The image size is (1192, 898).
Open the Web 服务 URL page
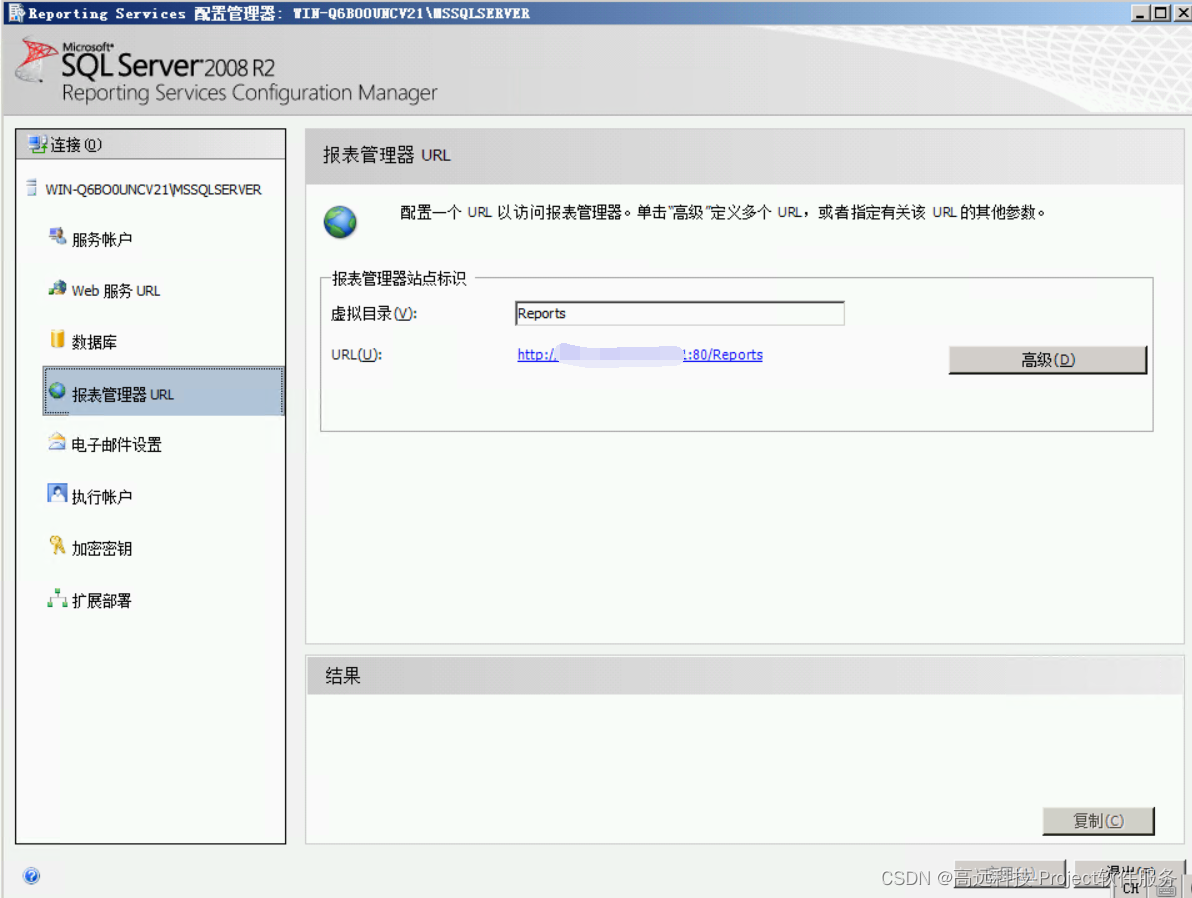(116, 291)
